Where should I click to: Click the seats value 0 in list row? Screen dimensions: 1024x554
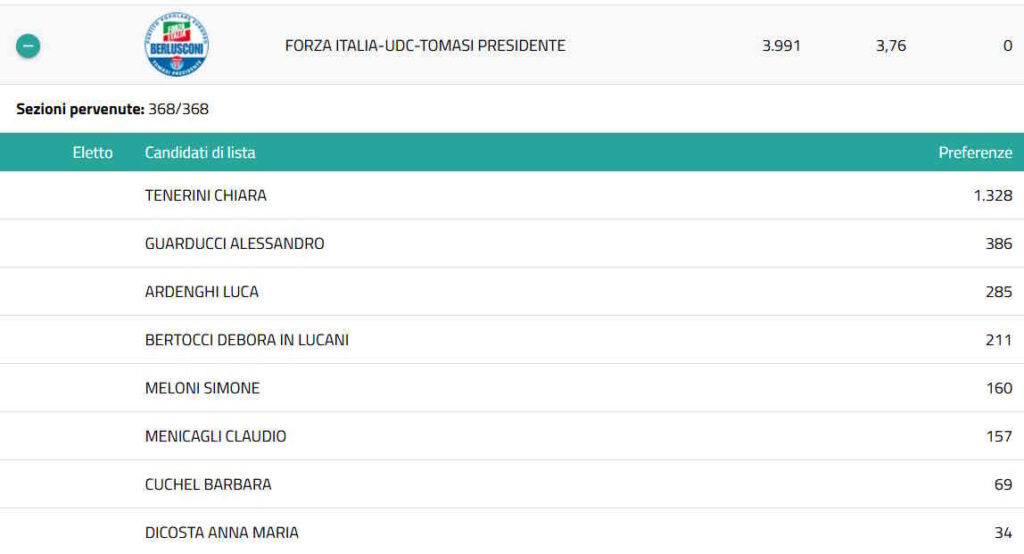[1007, 46]
